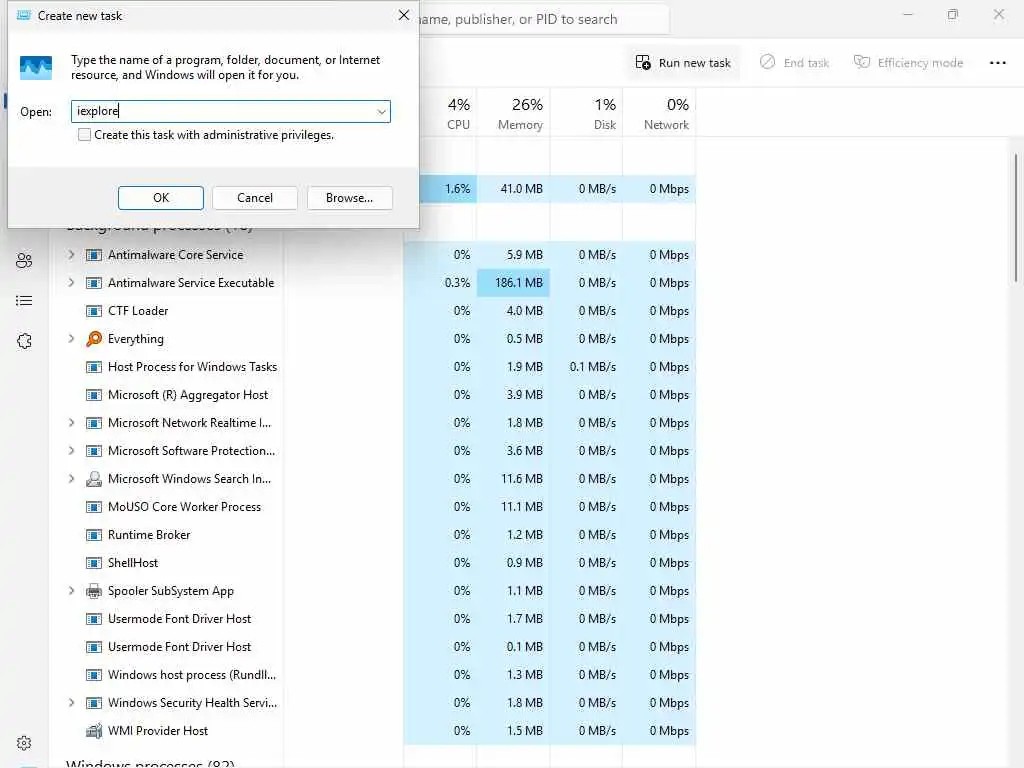Open the Services puzzle icon in sidebar
This screenshot has height=768, width=1024.
tap(24, 341)
